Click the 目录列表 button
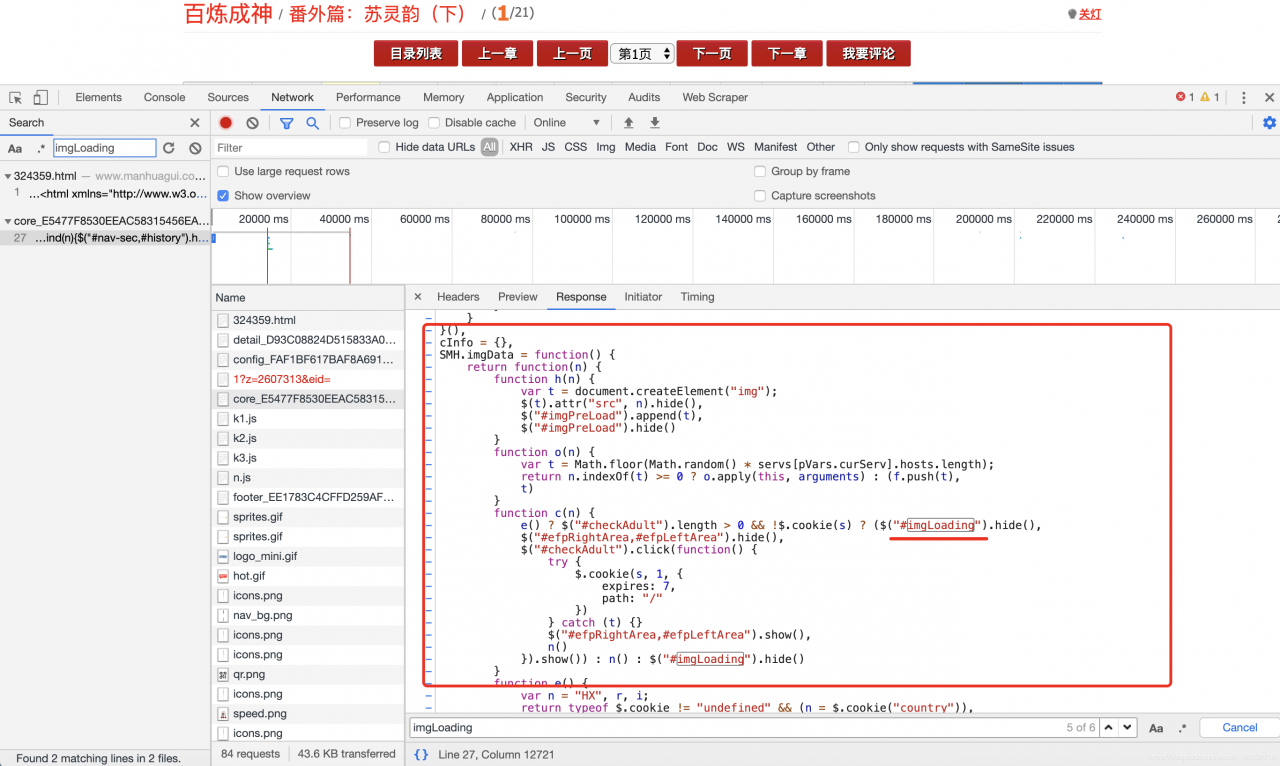This screenshot has height=766, width=1280. [415, 54]
